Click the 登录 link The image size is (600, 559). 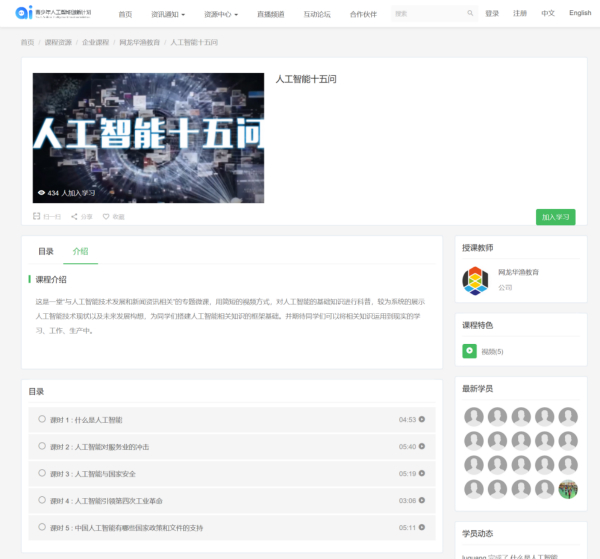coord(492,13)
